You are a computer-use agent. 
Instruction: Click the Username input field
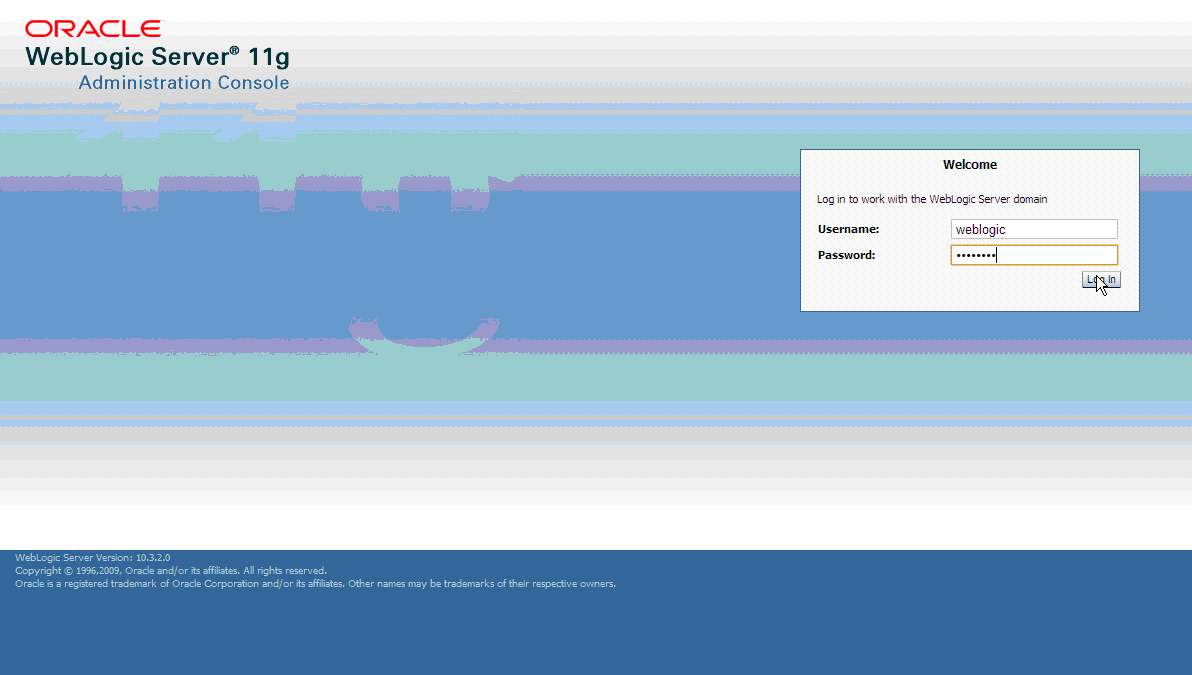[x=1034, y=229]
